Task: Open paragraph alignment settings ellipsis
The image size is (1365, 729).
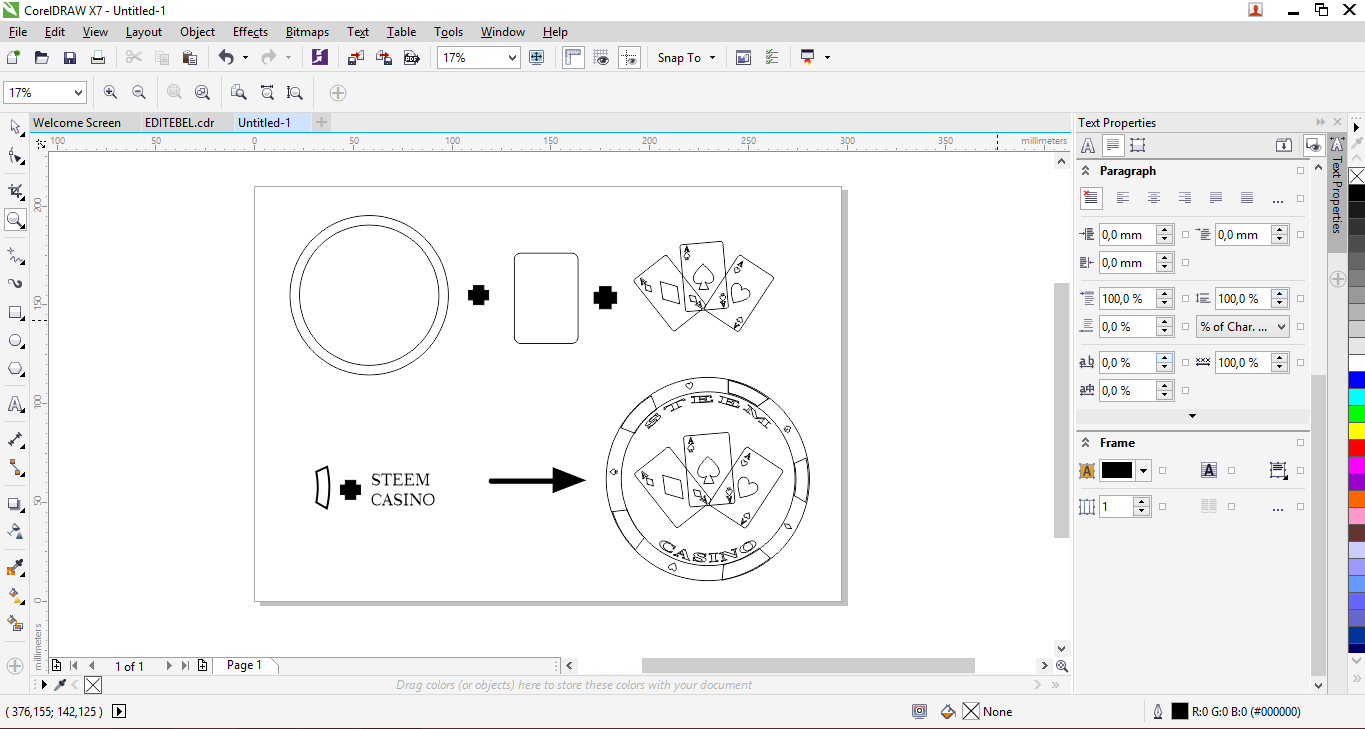Action: point(1277,200)
